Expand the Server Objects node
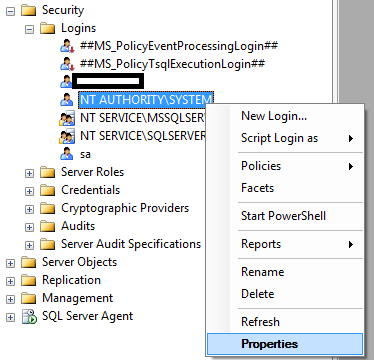This screenshot has height=360, width=374. pyautogui.click(x=11, y=263)
